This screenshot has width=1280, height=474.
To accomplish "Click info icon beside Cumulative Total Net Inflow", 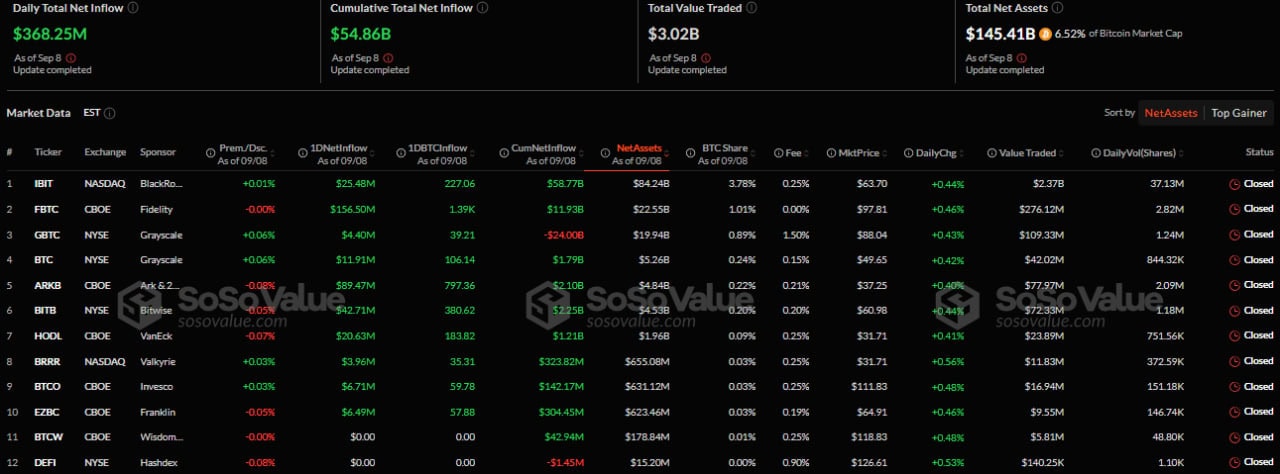I will click(483, 8).
